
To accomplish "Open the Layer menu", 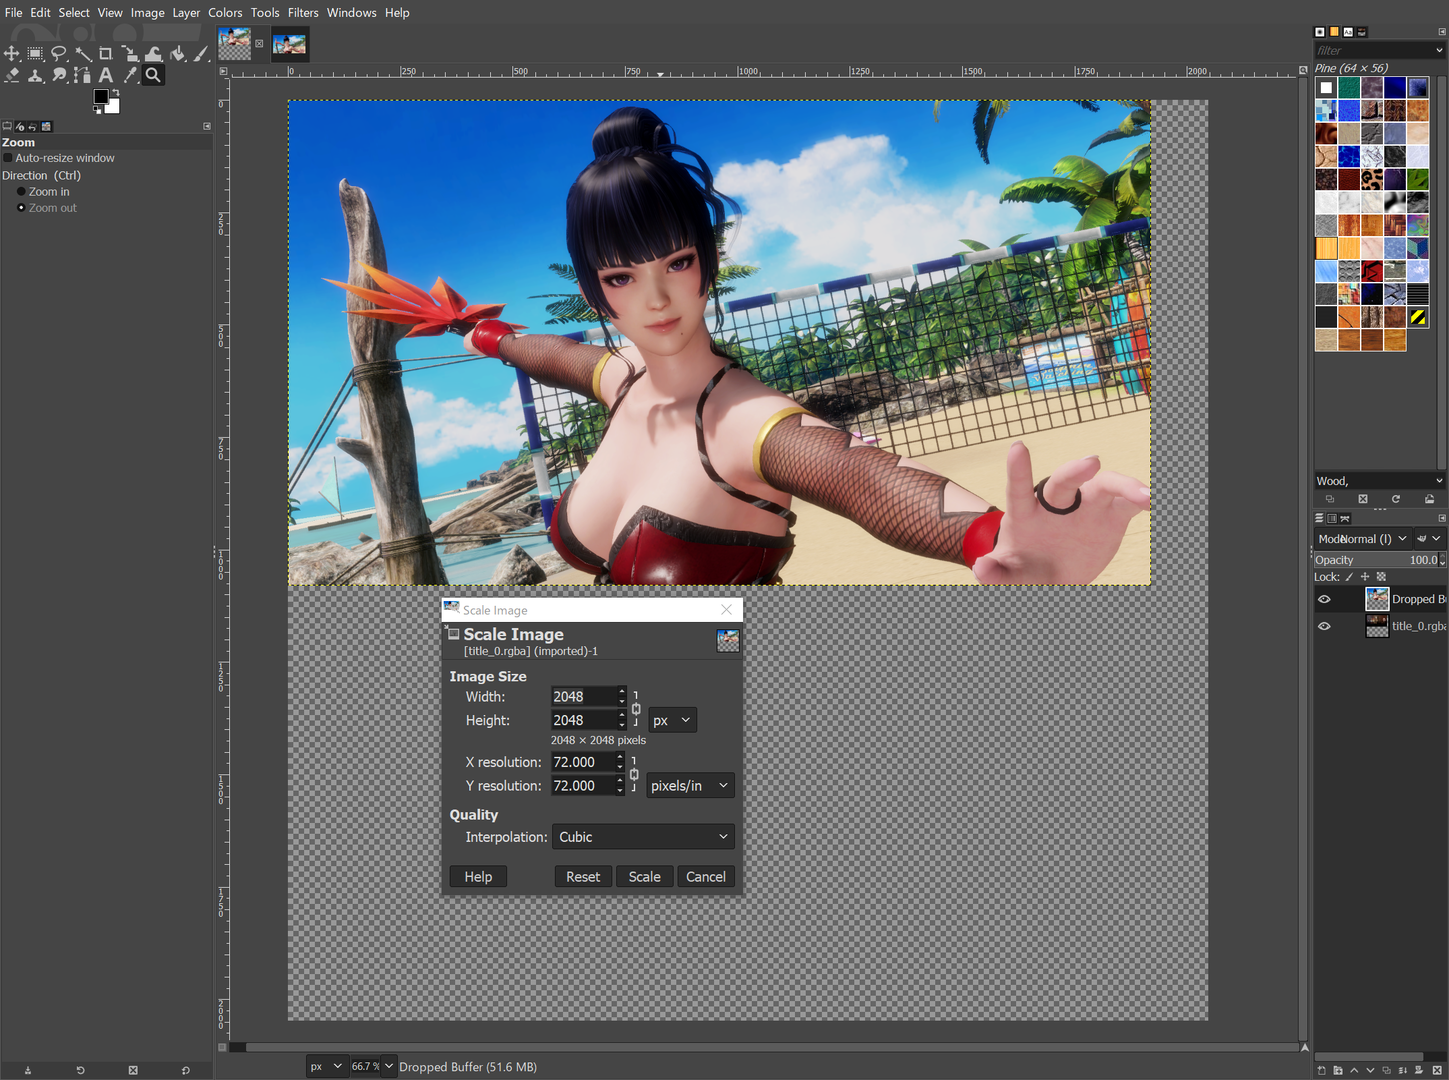I will (x=186, y=13).
